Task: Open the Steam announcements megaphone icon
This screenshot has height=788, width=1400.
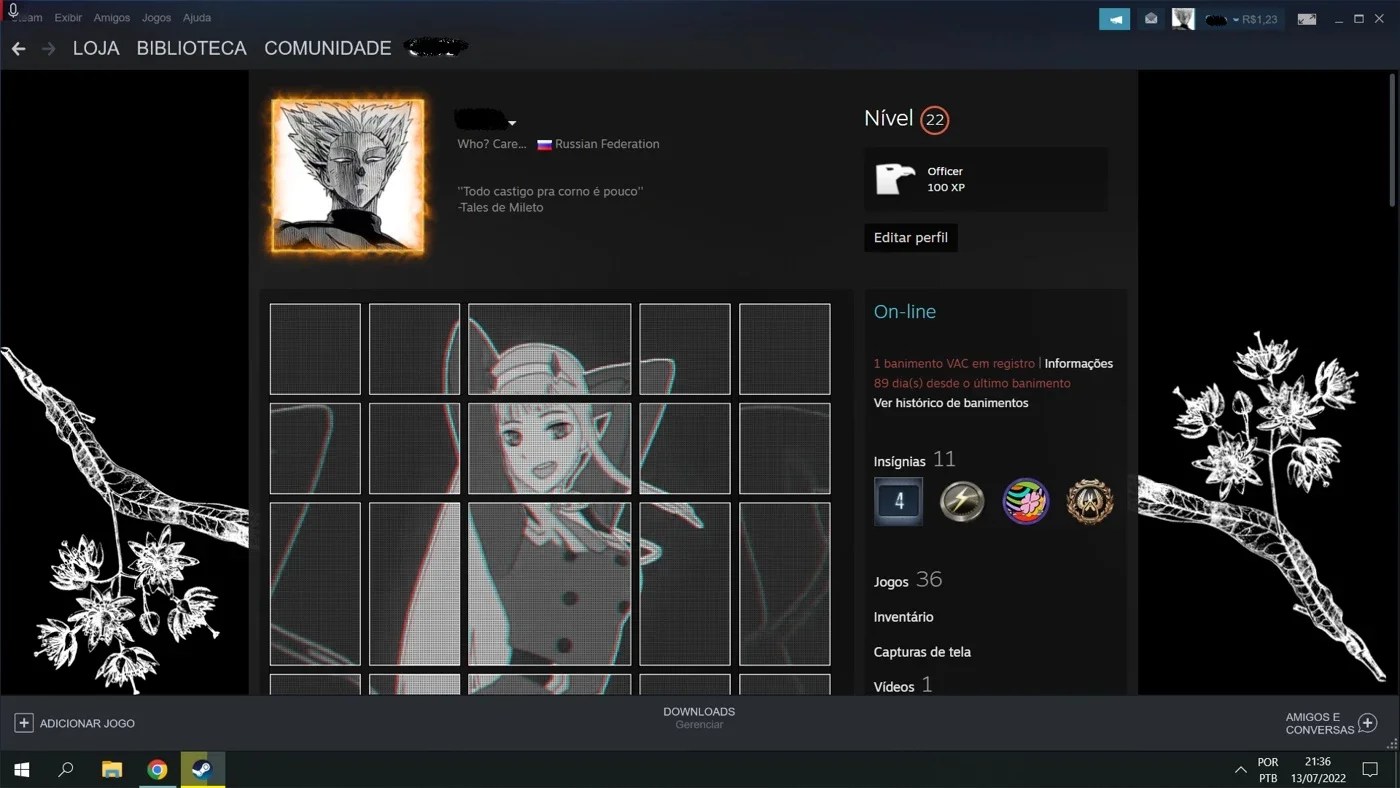Action: (1114, 19)
